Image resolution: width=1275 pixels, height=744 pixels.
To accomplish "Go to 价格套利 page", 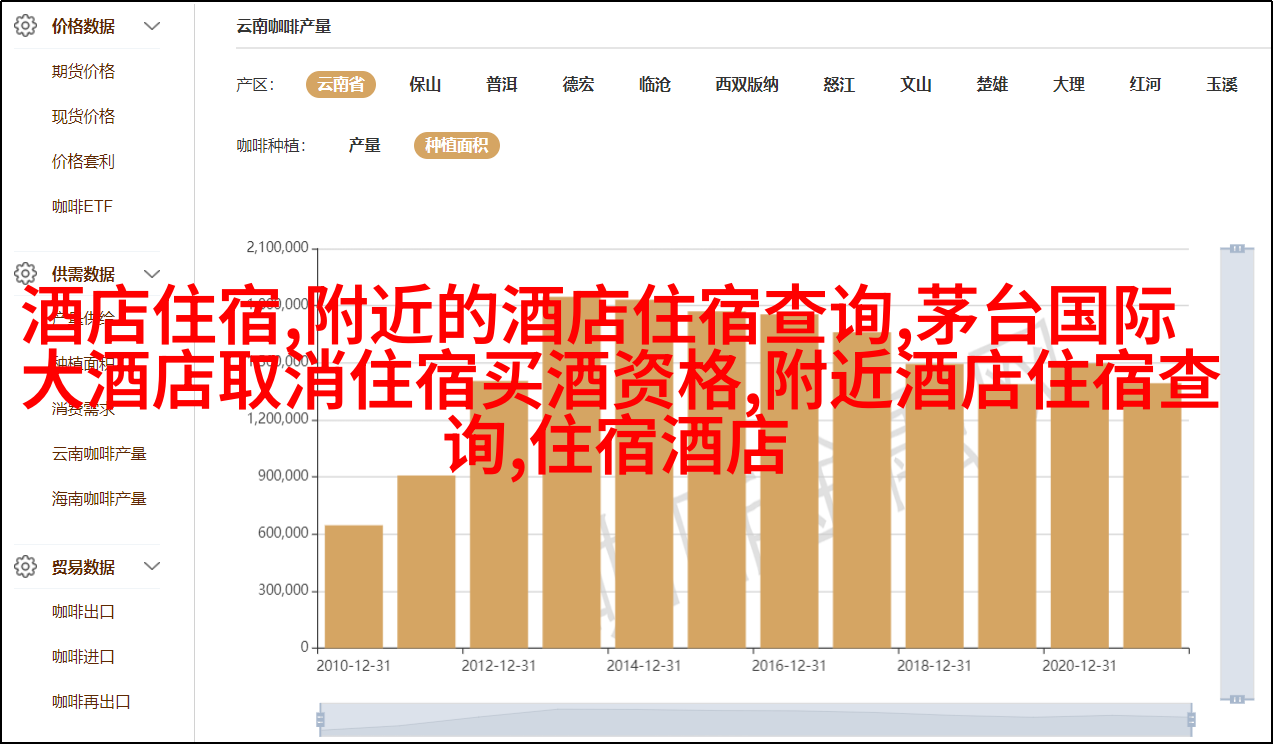I will click(x=84, y=162).
